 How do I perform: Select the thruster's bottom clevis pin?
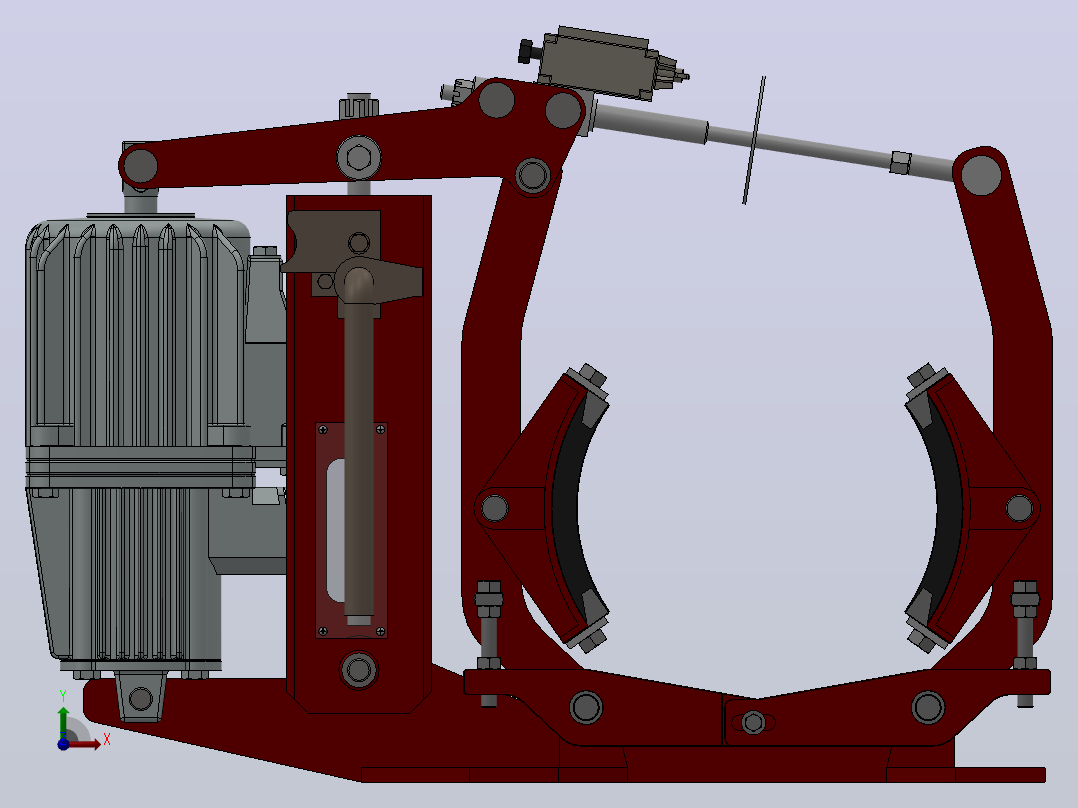[141, 699]
